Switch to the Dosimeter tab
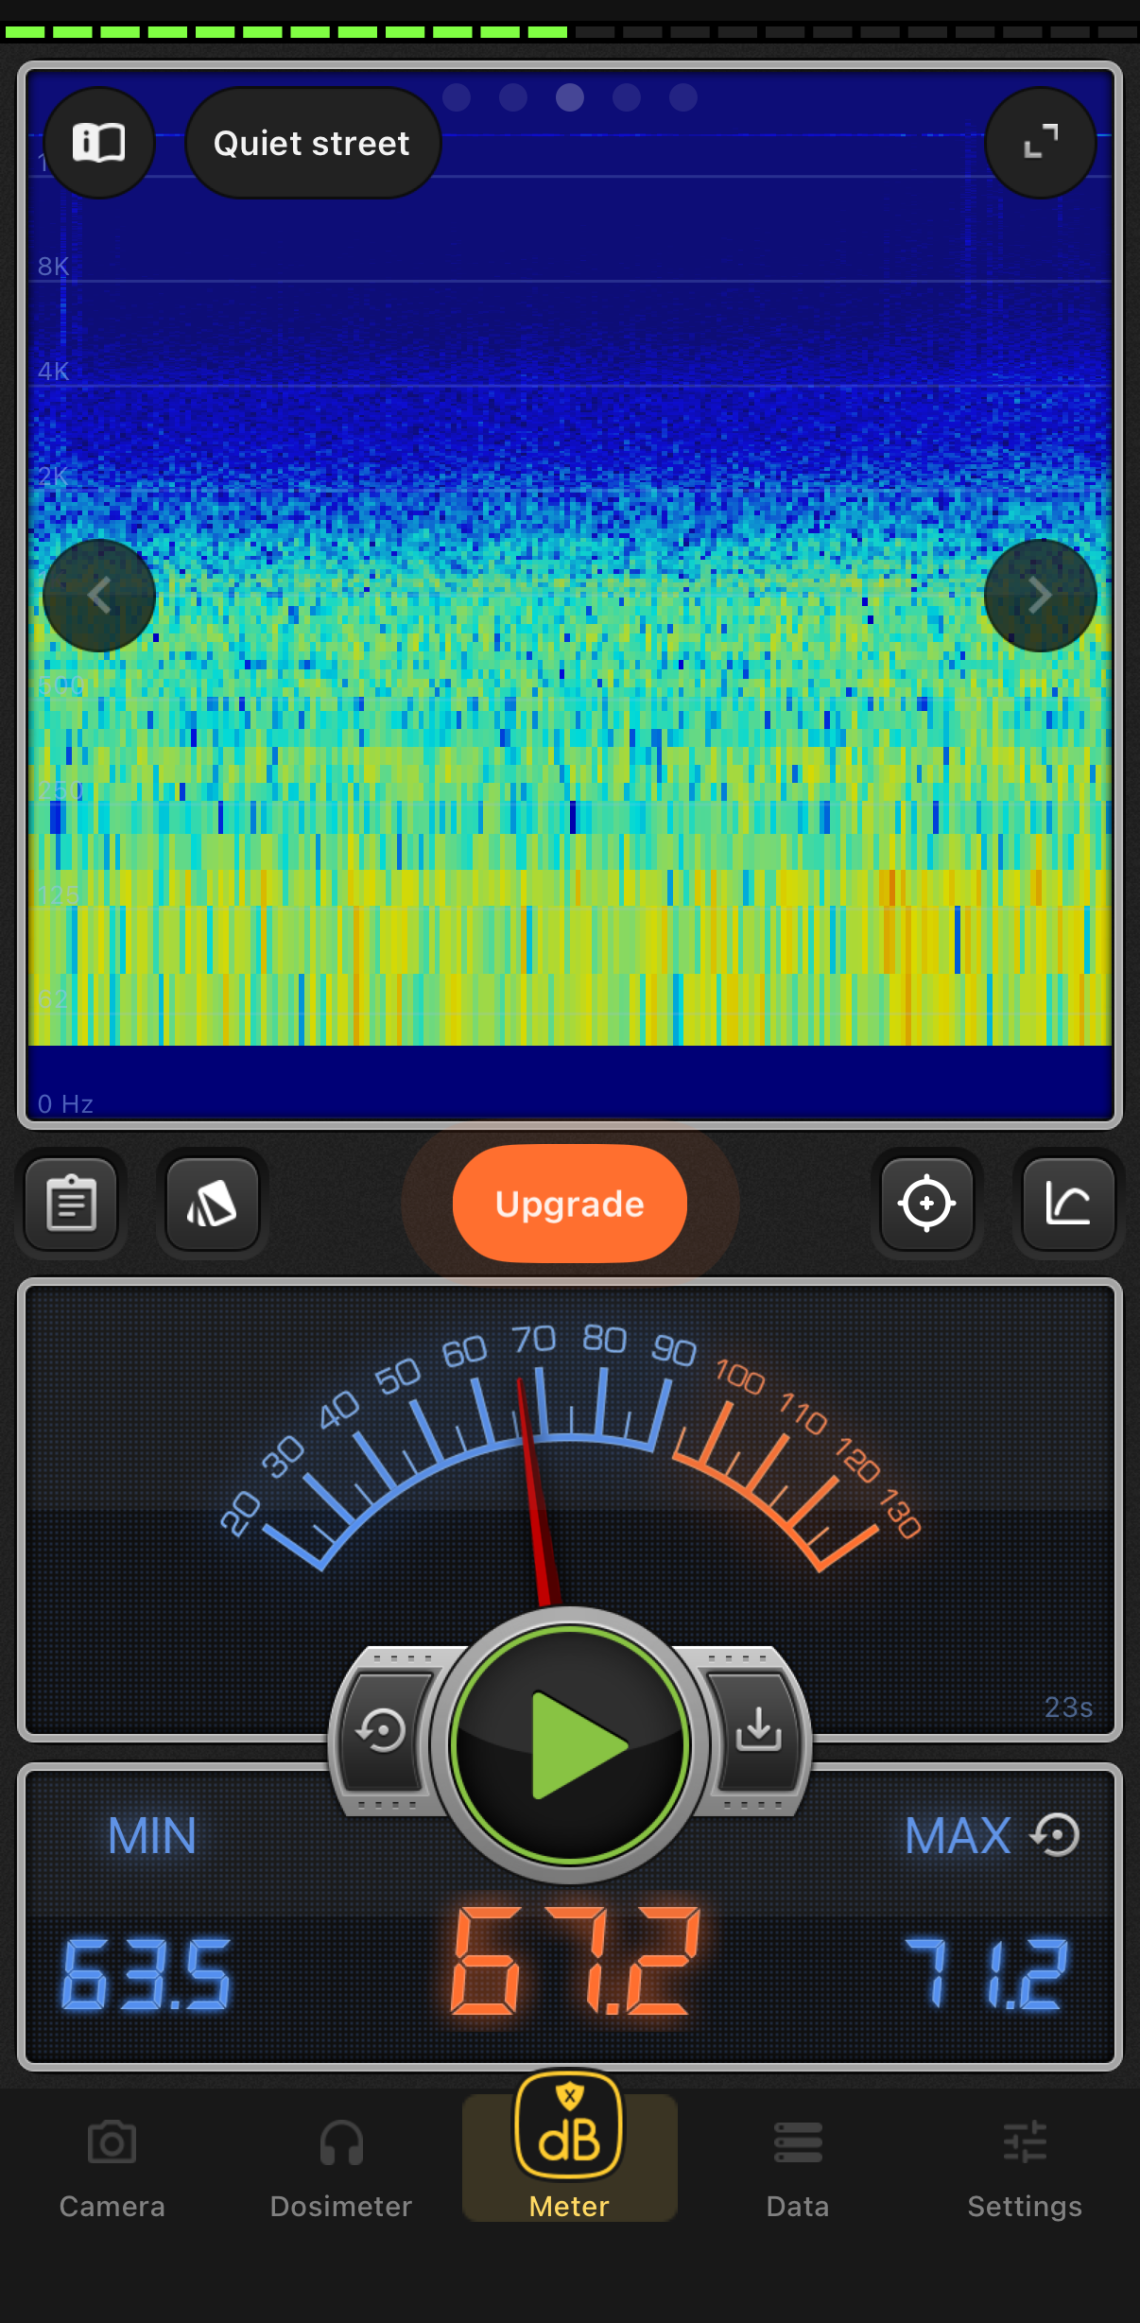This screenshot has width=1140, height=2323. click(x=341, y=2165)
